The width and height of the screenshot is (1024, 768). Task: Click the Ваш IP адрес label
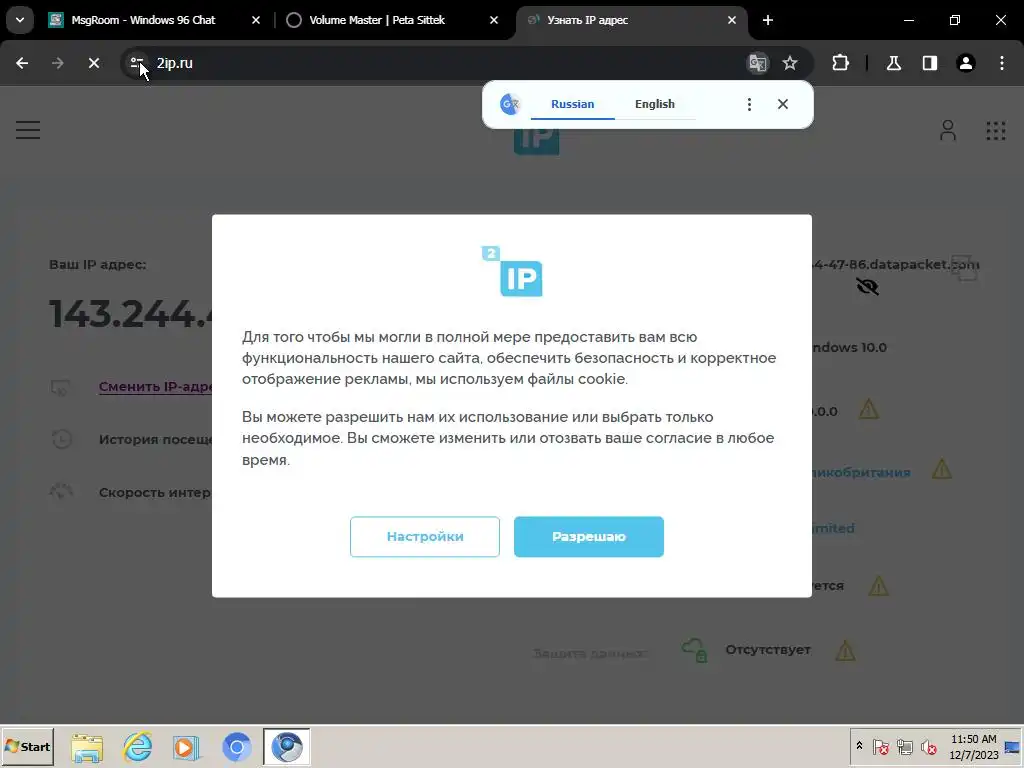pos(97,264)
